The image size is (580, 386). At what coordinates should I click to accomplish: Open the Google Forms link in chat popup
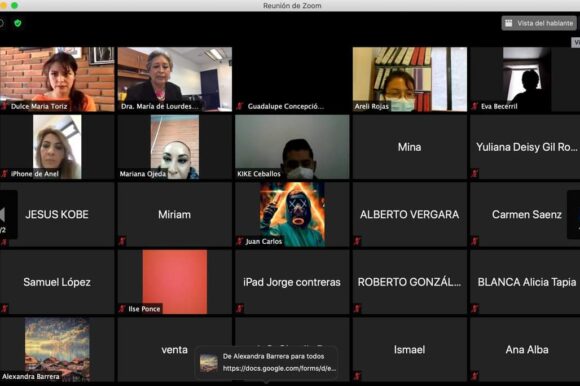click(x=279, y=368)
